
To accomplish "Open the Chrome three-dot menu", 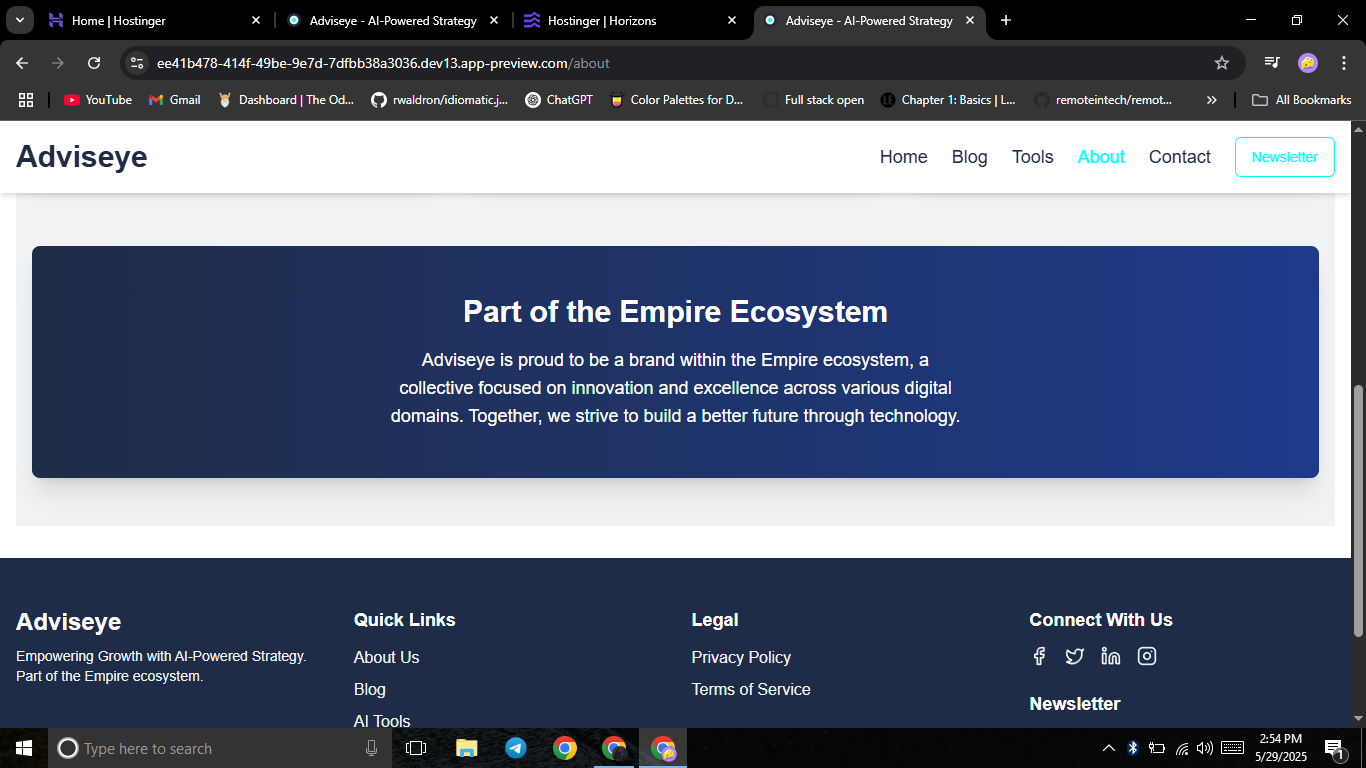I will click(x=1343, y=63).
